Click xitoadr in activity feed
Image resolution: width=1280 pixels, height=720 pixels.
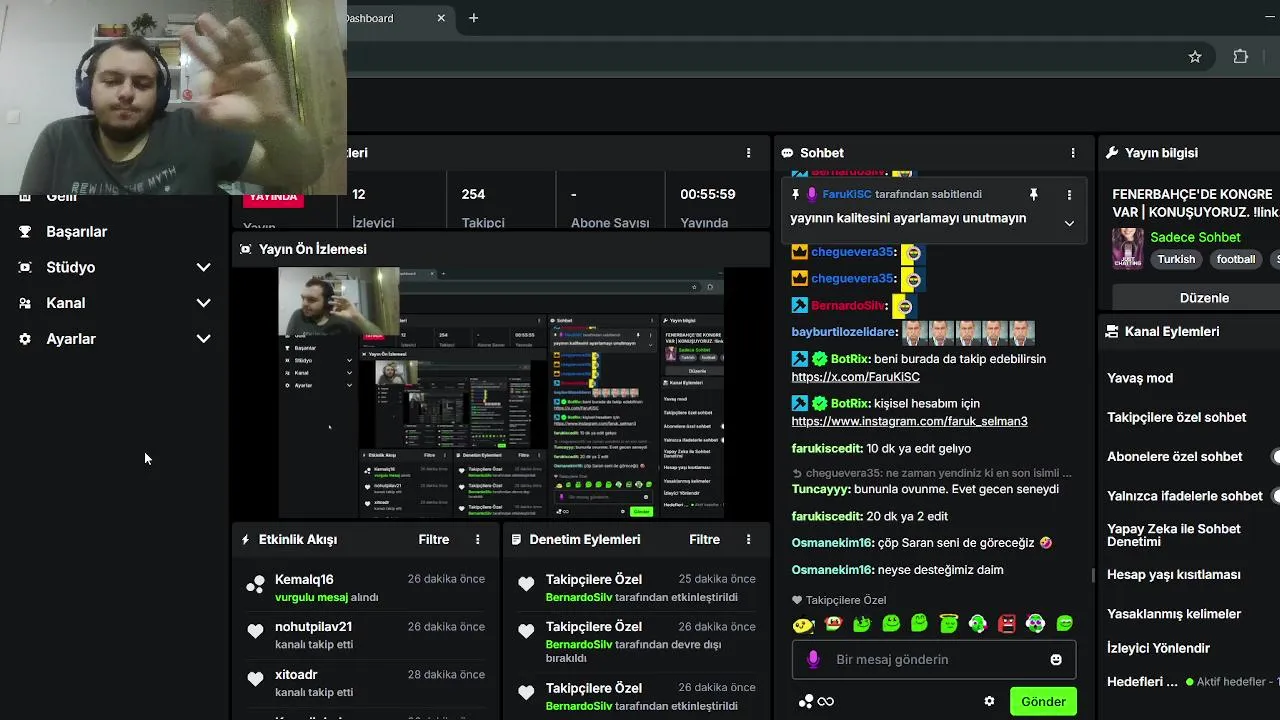[x=296, y=675]
